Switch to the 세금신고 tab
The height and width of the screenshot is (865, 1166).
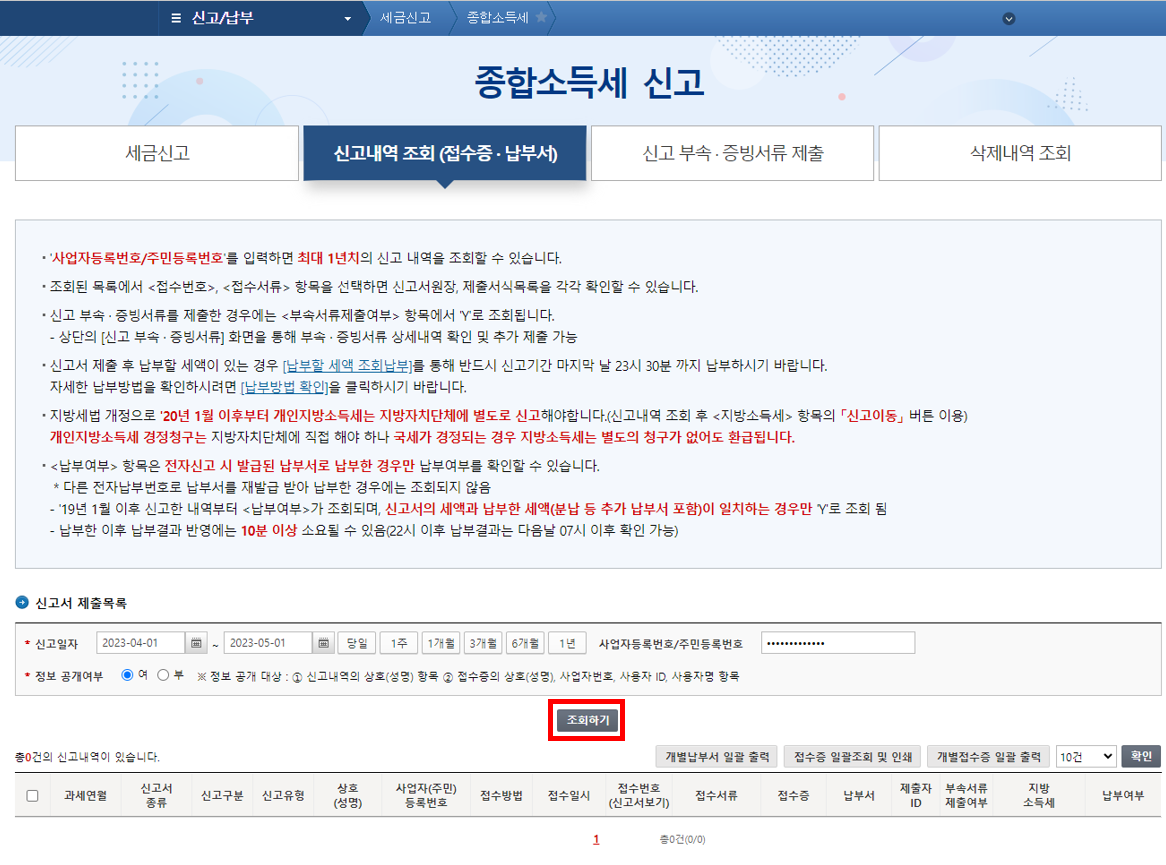click(157, 153)
